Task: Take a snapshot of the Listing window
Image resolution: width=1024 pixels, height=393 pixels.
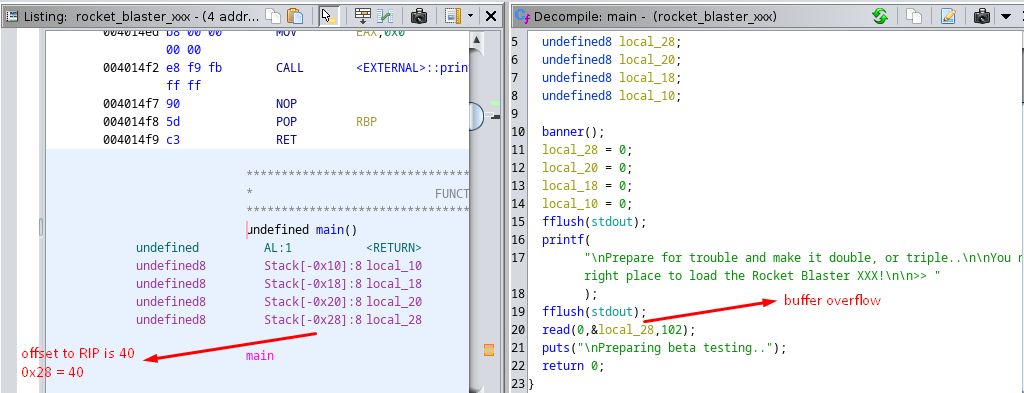Action: click(x=419, y=15)
